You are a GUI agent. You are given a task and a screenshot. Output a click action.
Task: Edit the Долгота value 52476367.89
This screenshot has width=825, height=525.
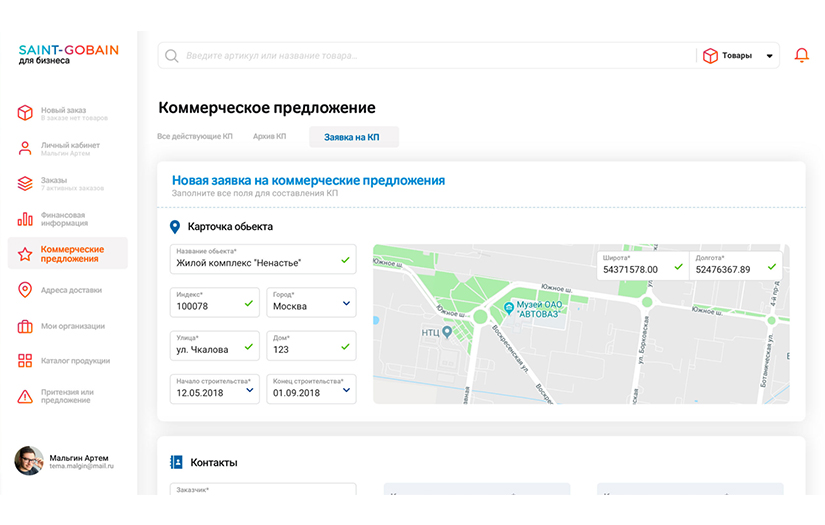tap(736, 265)
